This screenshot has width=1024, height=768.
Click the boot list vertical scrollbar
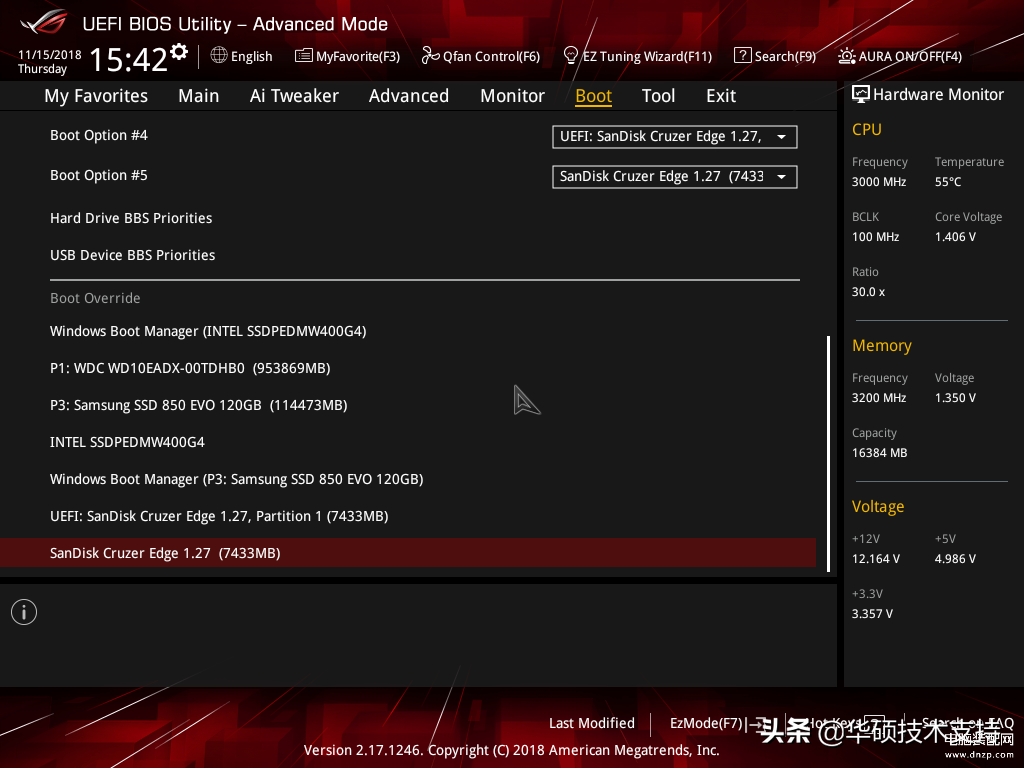(x=828, y=454)
